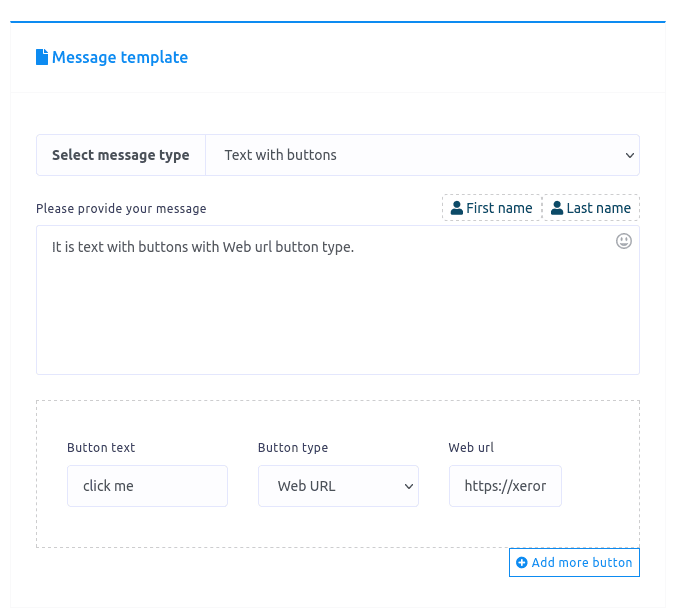Image resolution: width=673 pixels, height=616 pixels.
Task: Click the 'Message template' heading text
Action: point(120,58)
